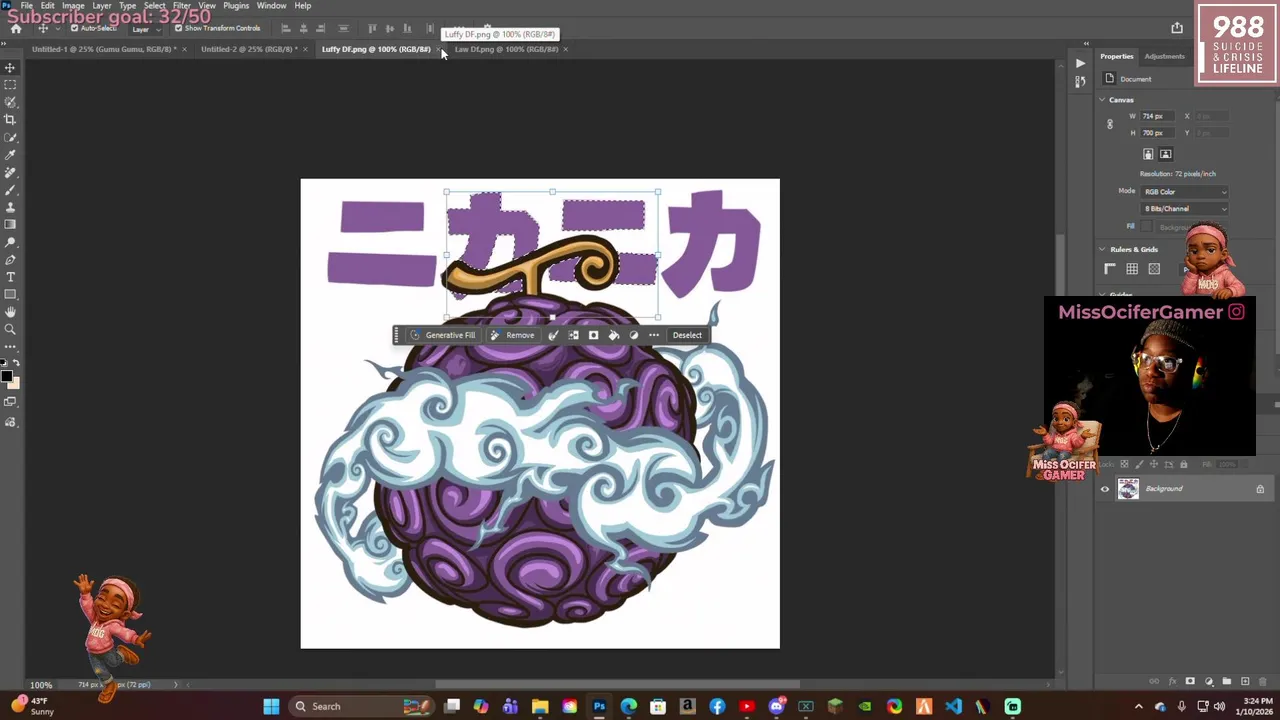
Task: Collapse the Rulers & Grids section
Action: pyautogui.click(x=1102, y=249)
